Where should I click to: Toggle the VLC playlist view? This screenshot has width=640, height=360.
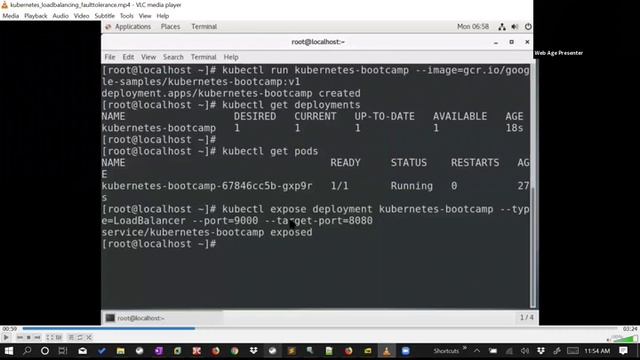point(71,338)
